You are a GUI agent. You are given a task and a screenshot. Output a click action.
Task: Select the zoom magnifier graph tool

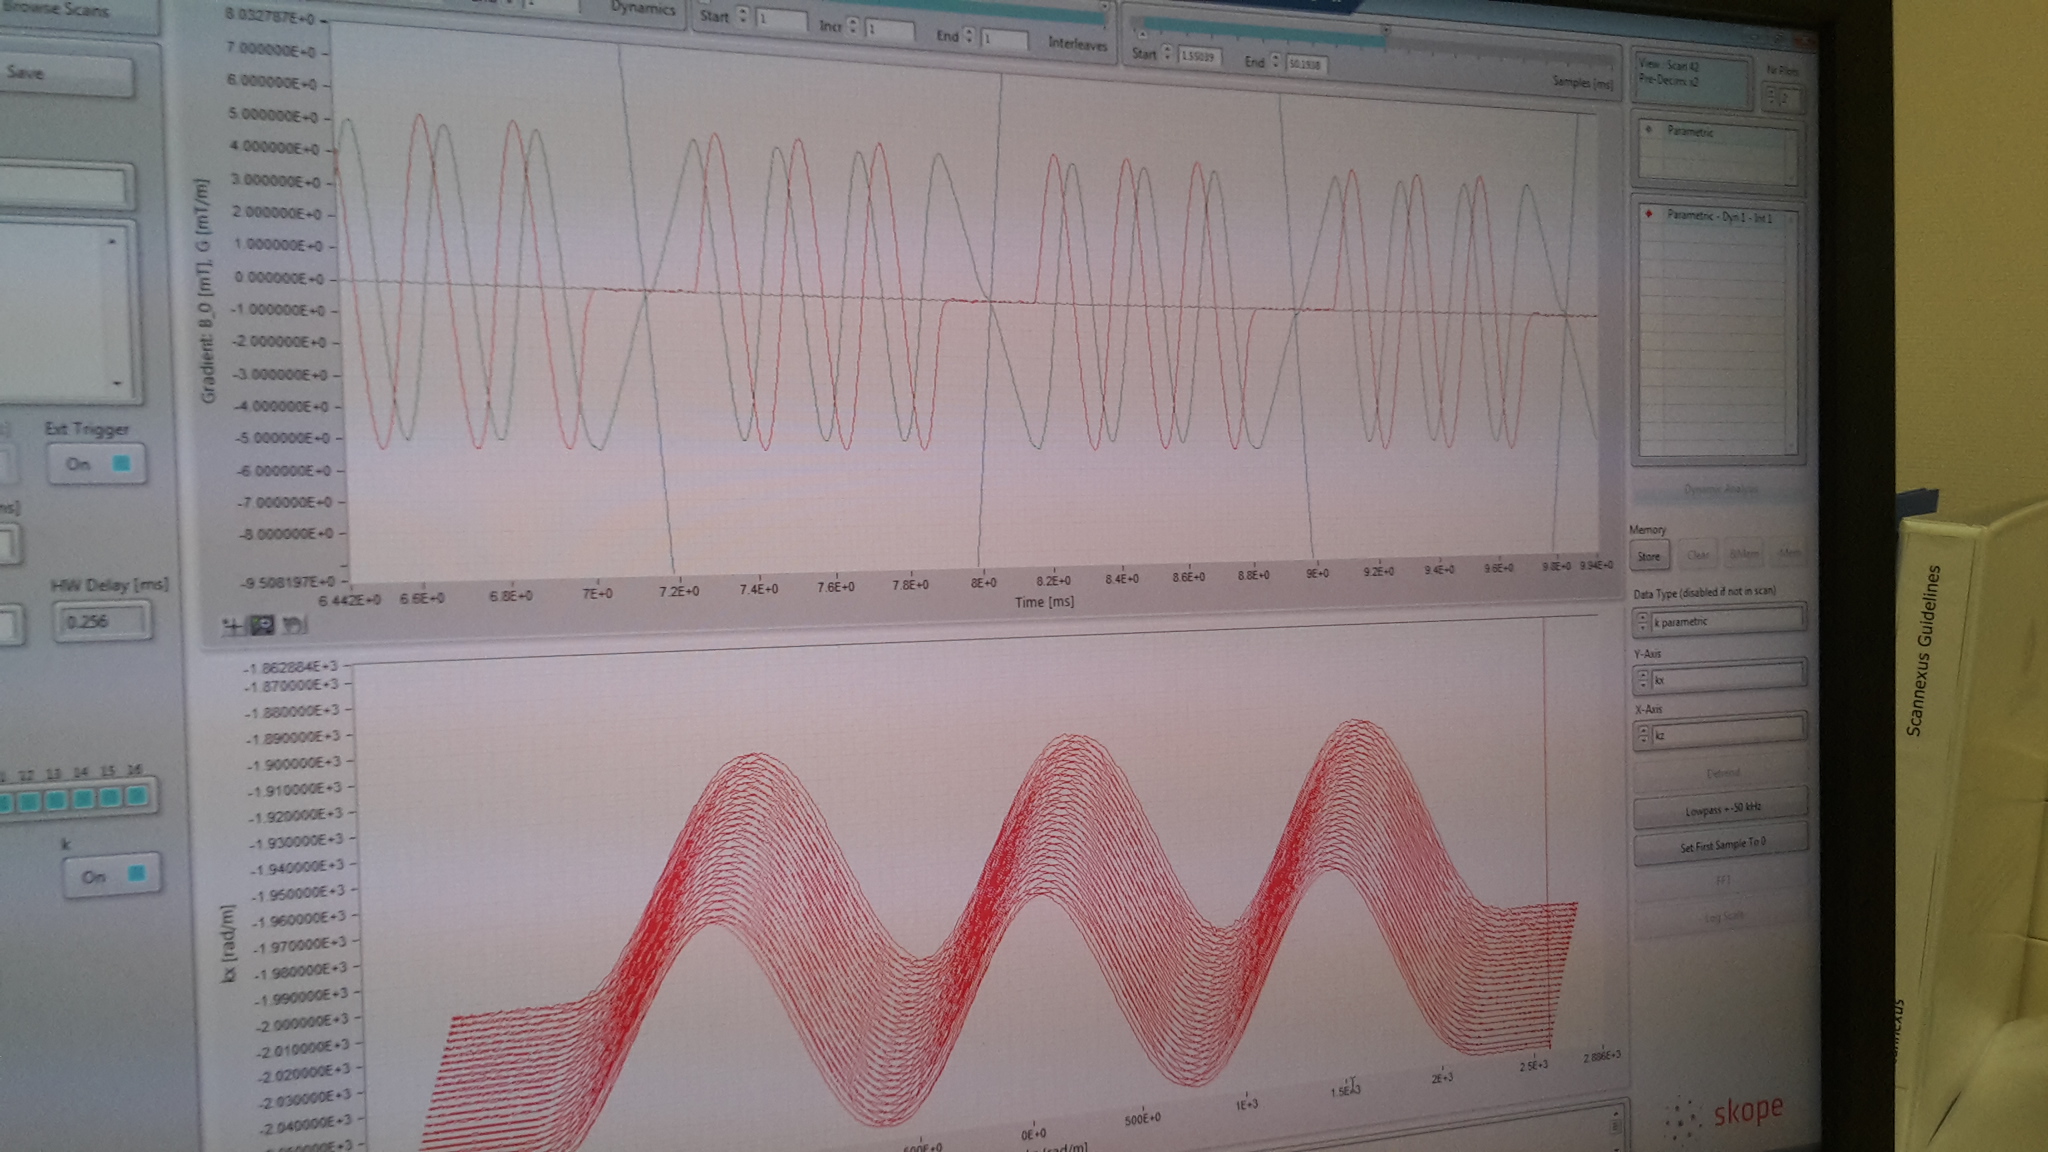click(262, 626)
